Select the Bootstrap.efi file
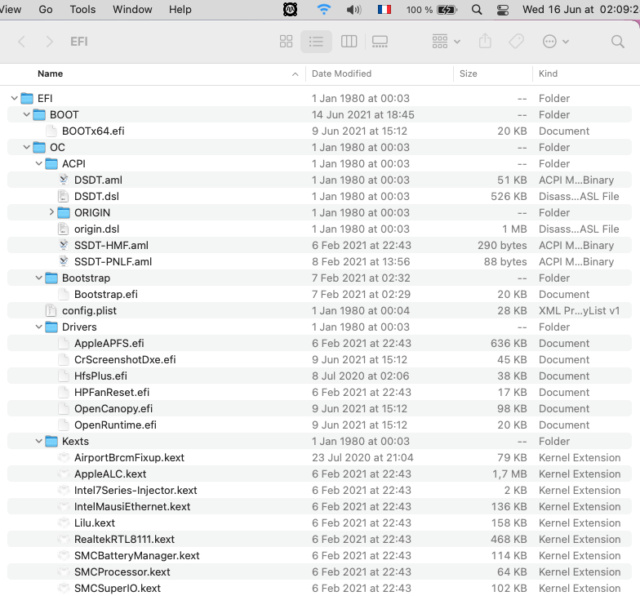Viewport: 640px width, 596px height. [x=106, y=294]
